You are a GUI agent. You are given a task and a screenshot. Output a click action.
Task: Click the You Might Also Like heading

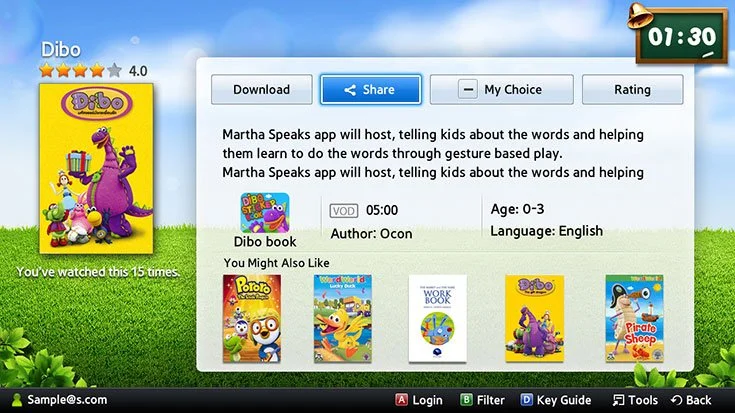[x=277, y=263]
